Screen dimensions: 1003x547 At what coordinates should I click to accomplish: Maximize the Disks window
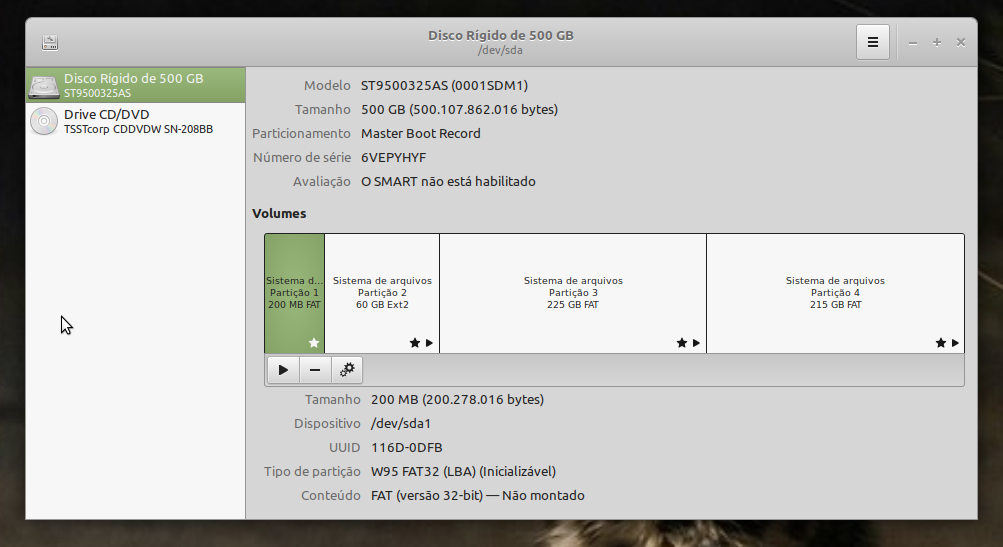[936, 42]
